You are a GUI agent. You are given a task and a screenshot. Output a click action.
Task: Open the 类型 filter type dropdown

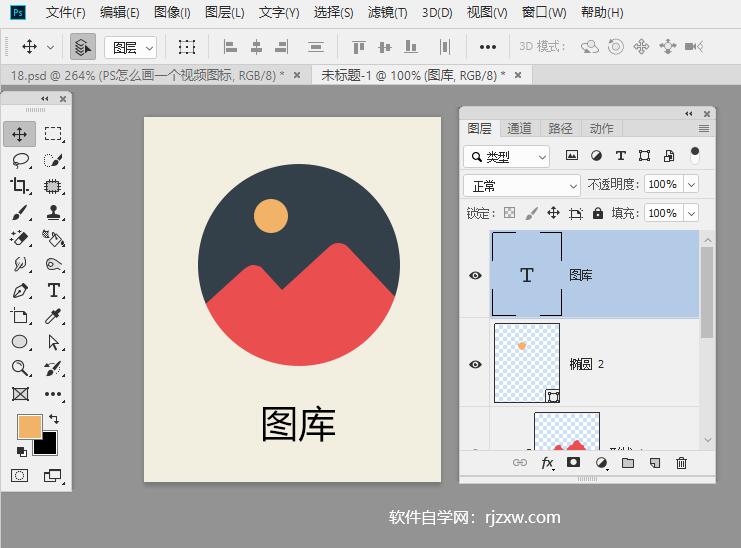click(x=507, y=157)
